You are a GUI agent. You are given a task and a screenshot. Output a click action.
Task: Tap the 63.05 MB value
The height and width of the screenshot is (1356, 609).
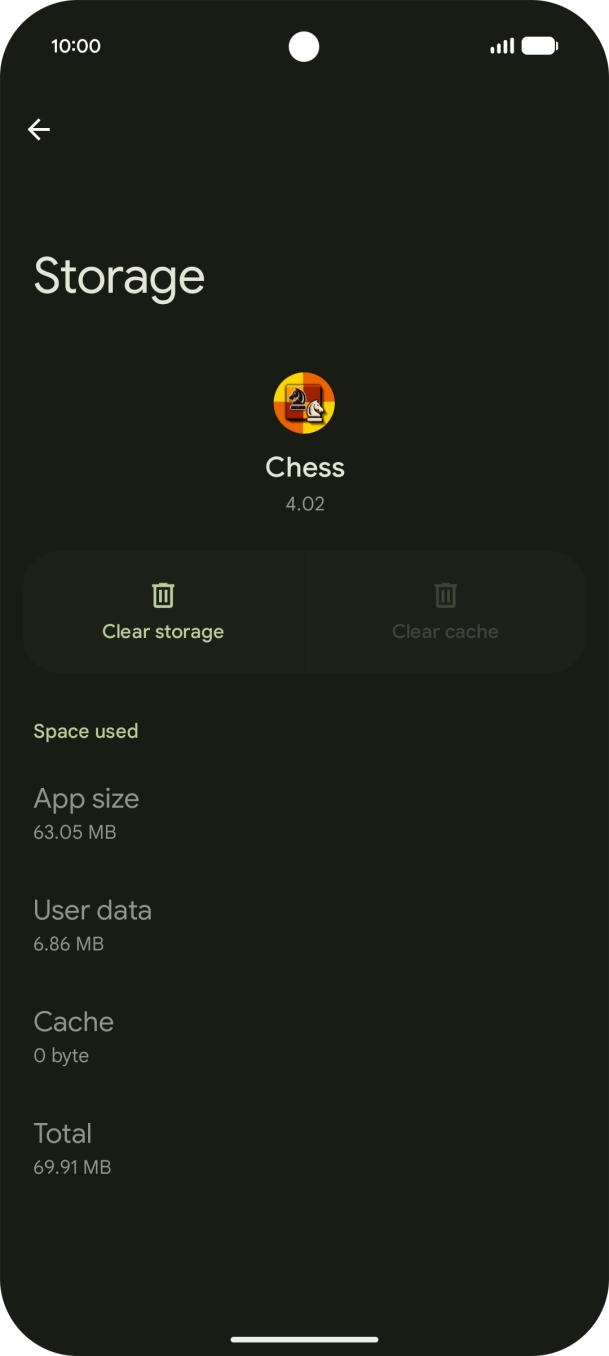coord(75,832)
